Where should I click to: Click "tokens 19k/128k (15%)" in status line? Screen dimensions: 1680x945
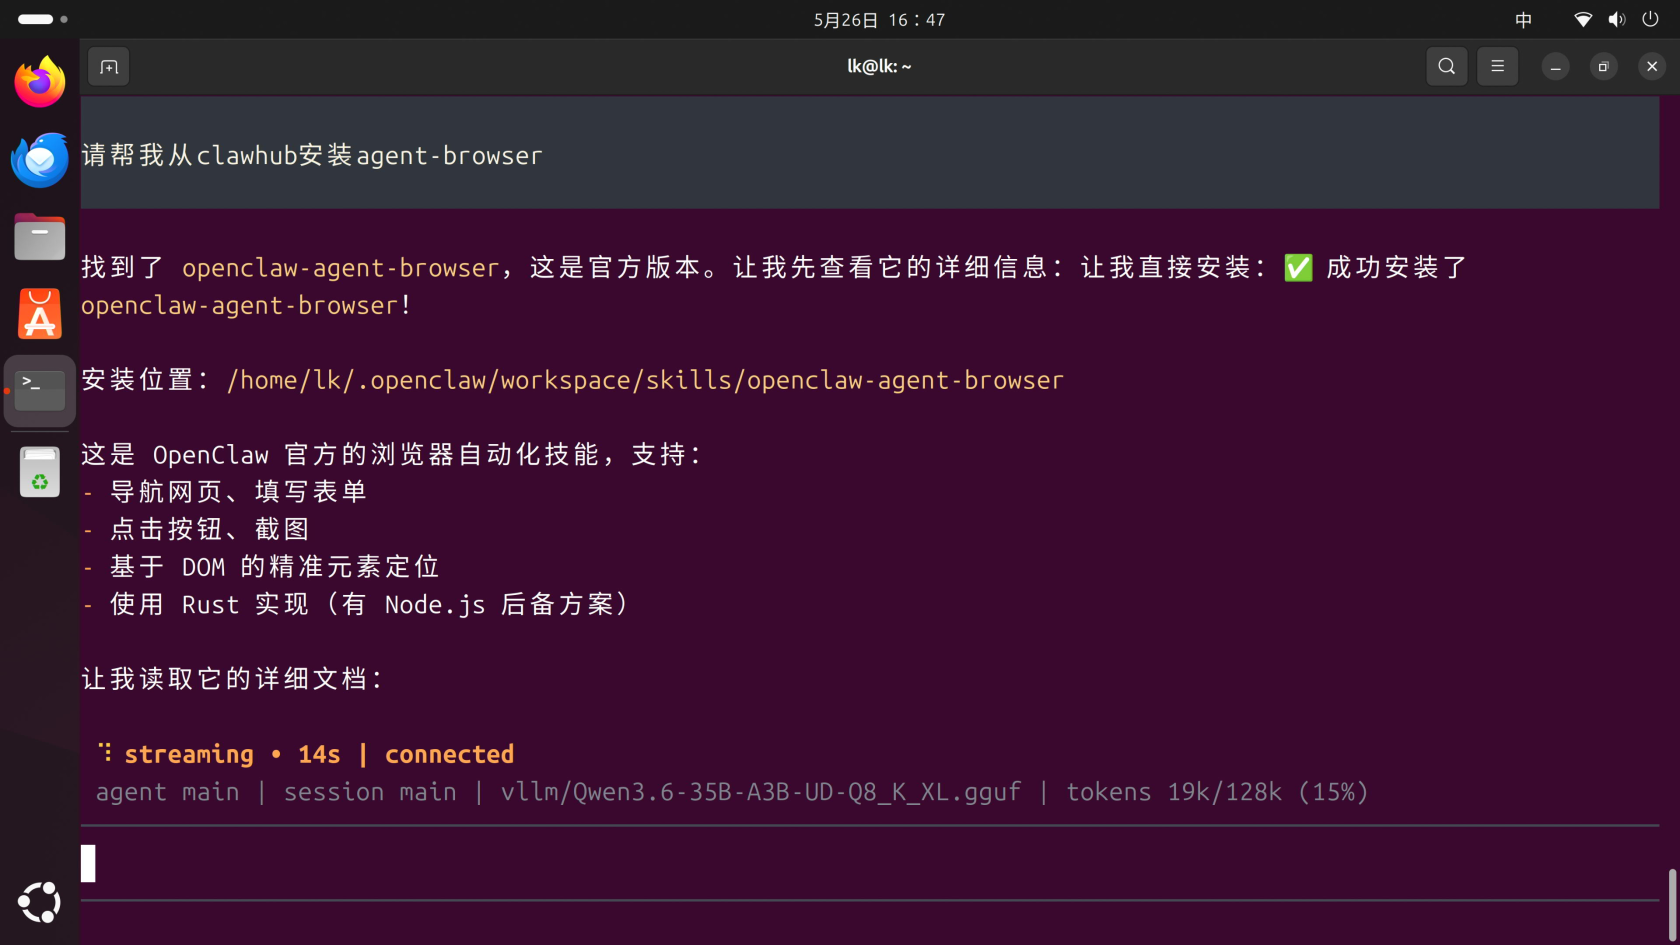(x=1217, y=792)
